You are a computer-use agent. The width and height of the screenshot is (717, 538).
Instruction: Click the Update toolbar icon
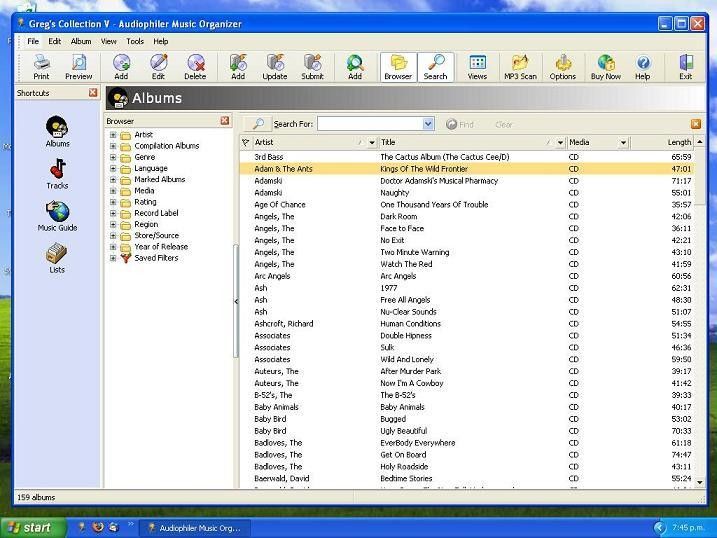[275, 67]
